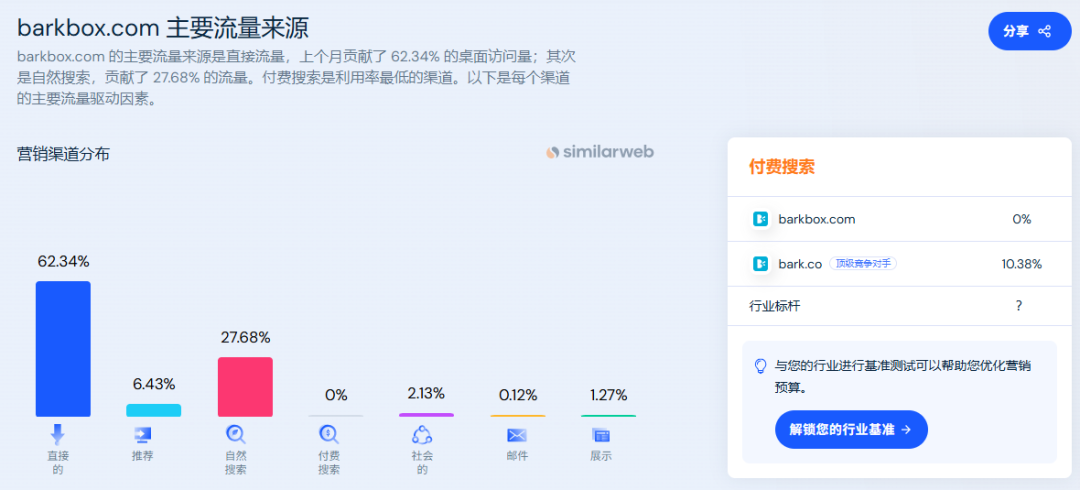Click the cyan 6.43% referrals bar
1080x490 pixels.
point(154,410)
